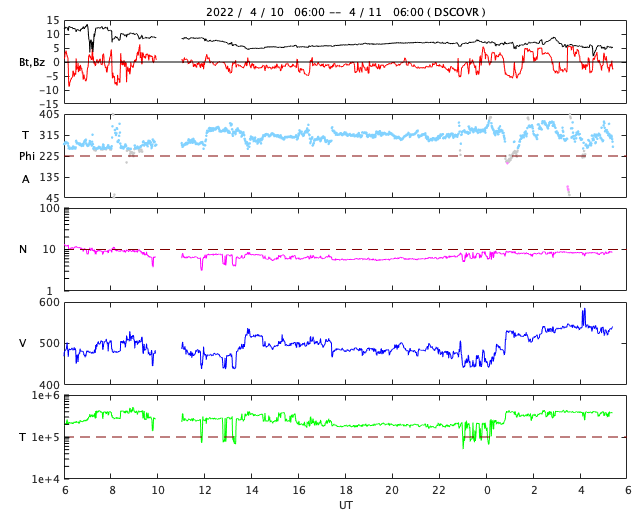Click the 14 tick on the UT axis
Viewport: 640px width, 512px height.
coord(252,491)
